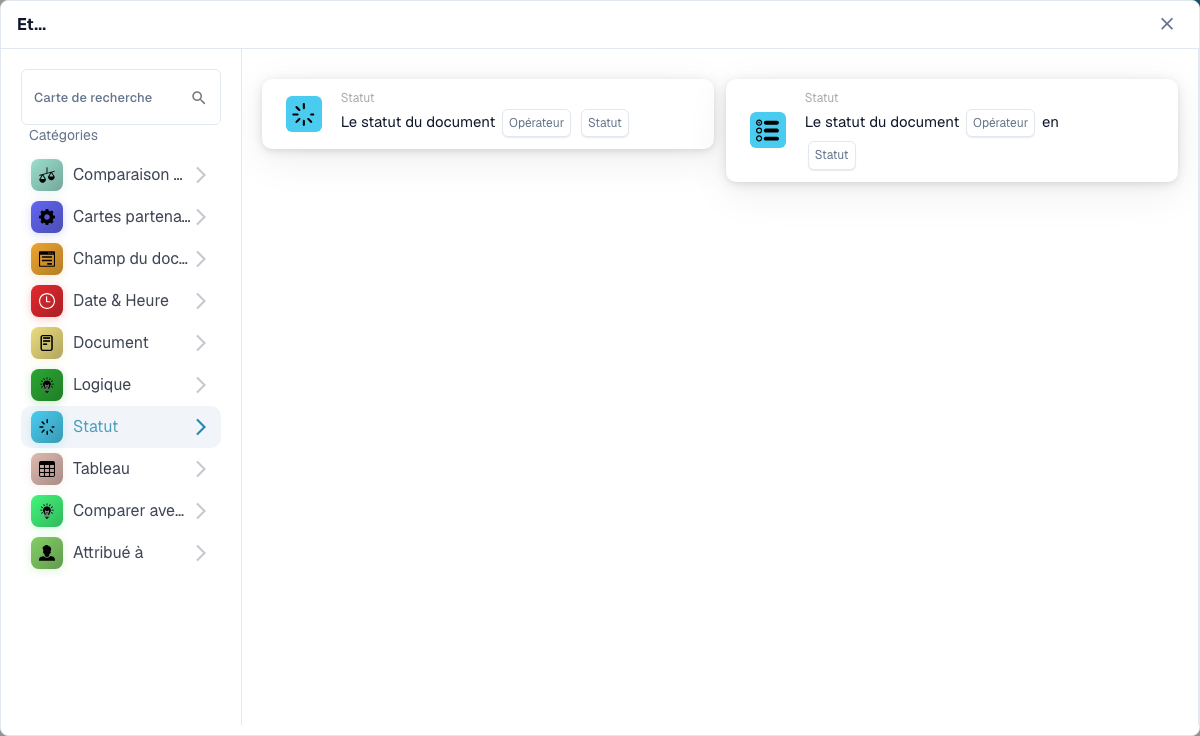
Task: Click the spinner icon on first Statut card
Action: 304,114
